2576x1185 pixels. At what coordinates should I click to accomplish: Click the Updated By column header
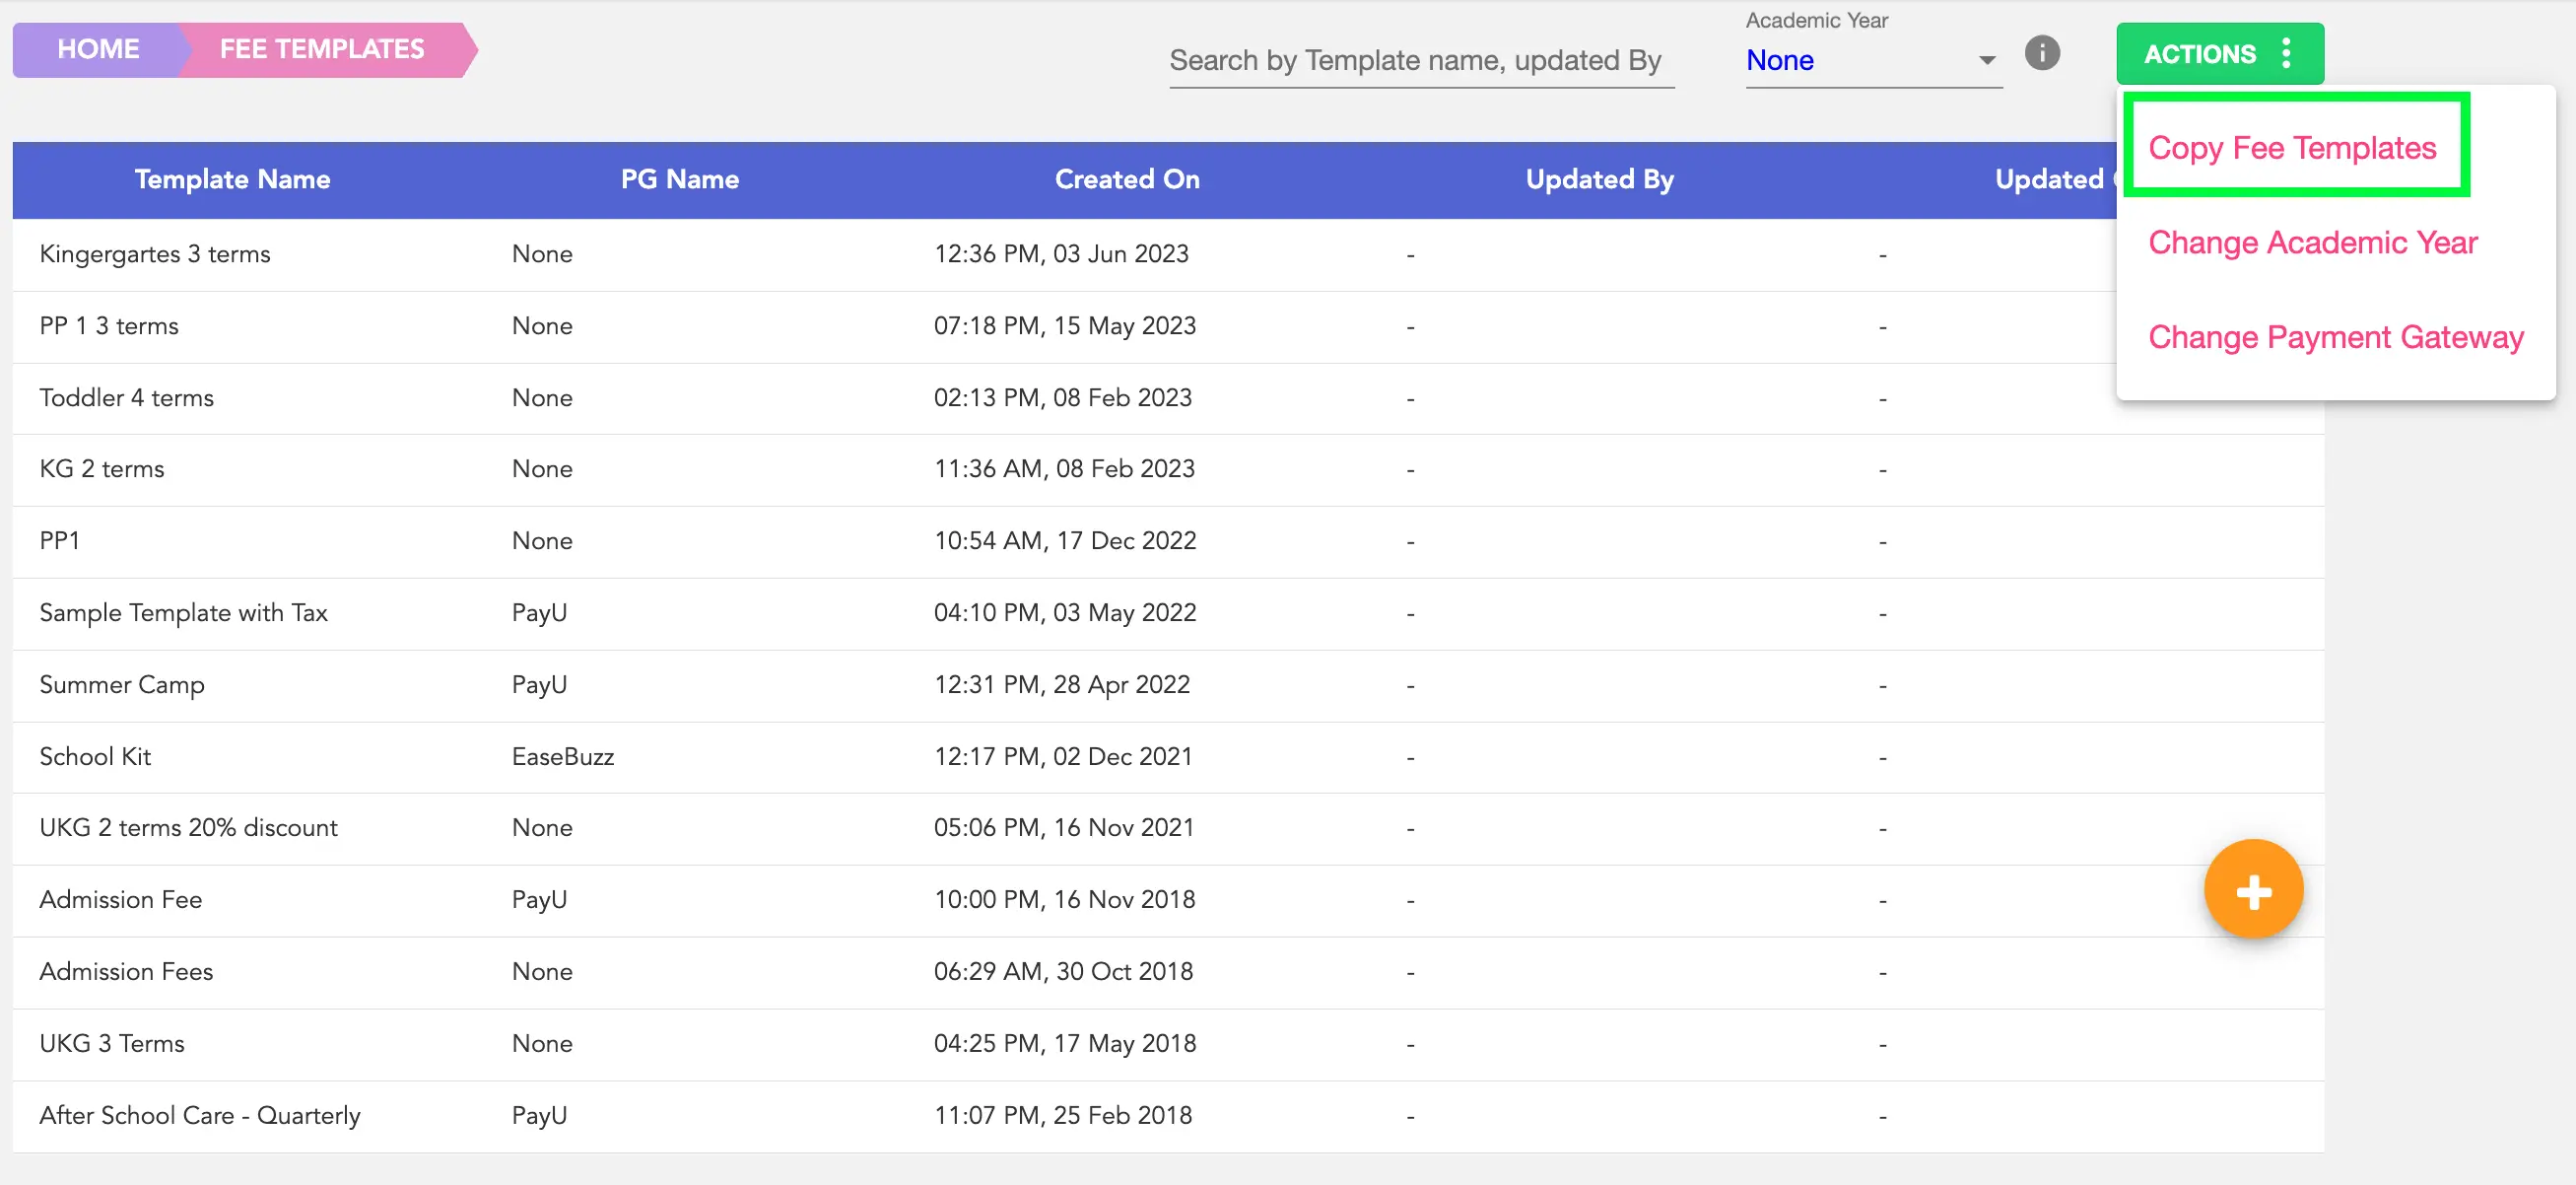coord(1599,179)
